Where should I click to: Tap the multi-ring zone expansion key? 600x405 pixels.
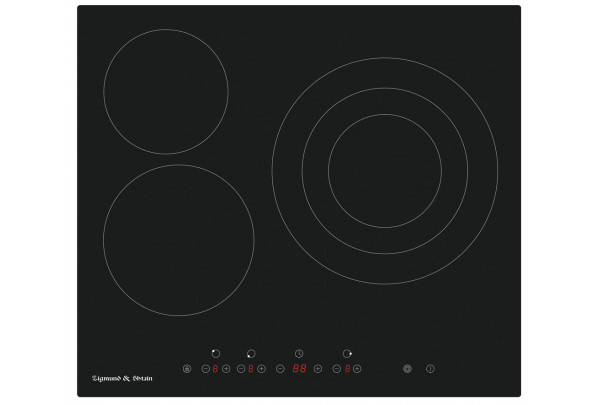(x=408, y=369)
